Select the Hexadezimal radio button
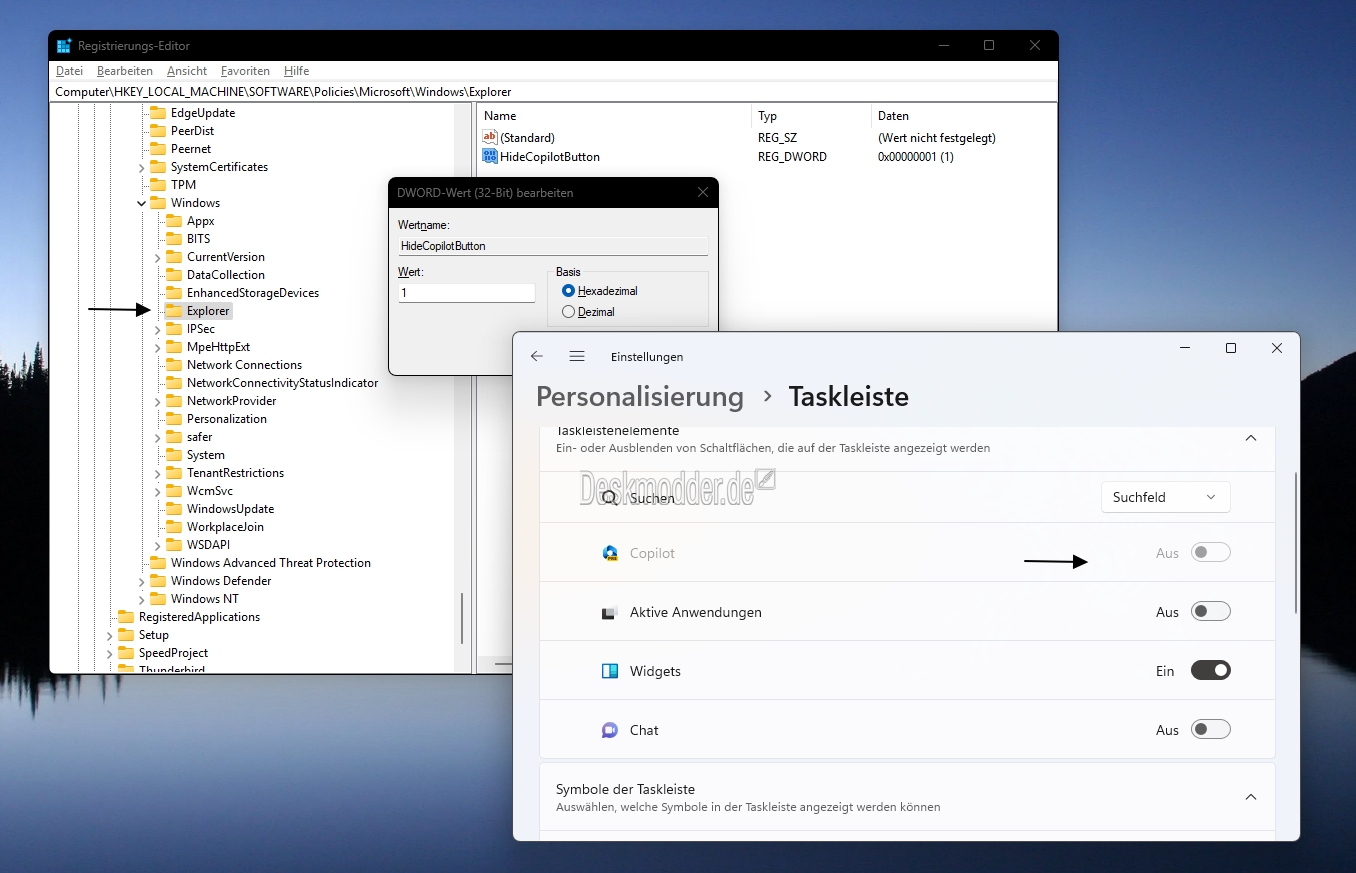 point(569,291)
